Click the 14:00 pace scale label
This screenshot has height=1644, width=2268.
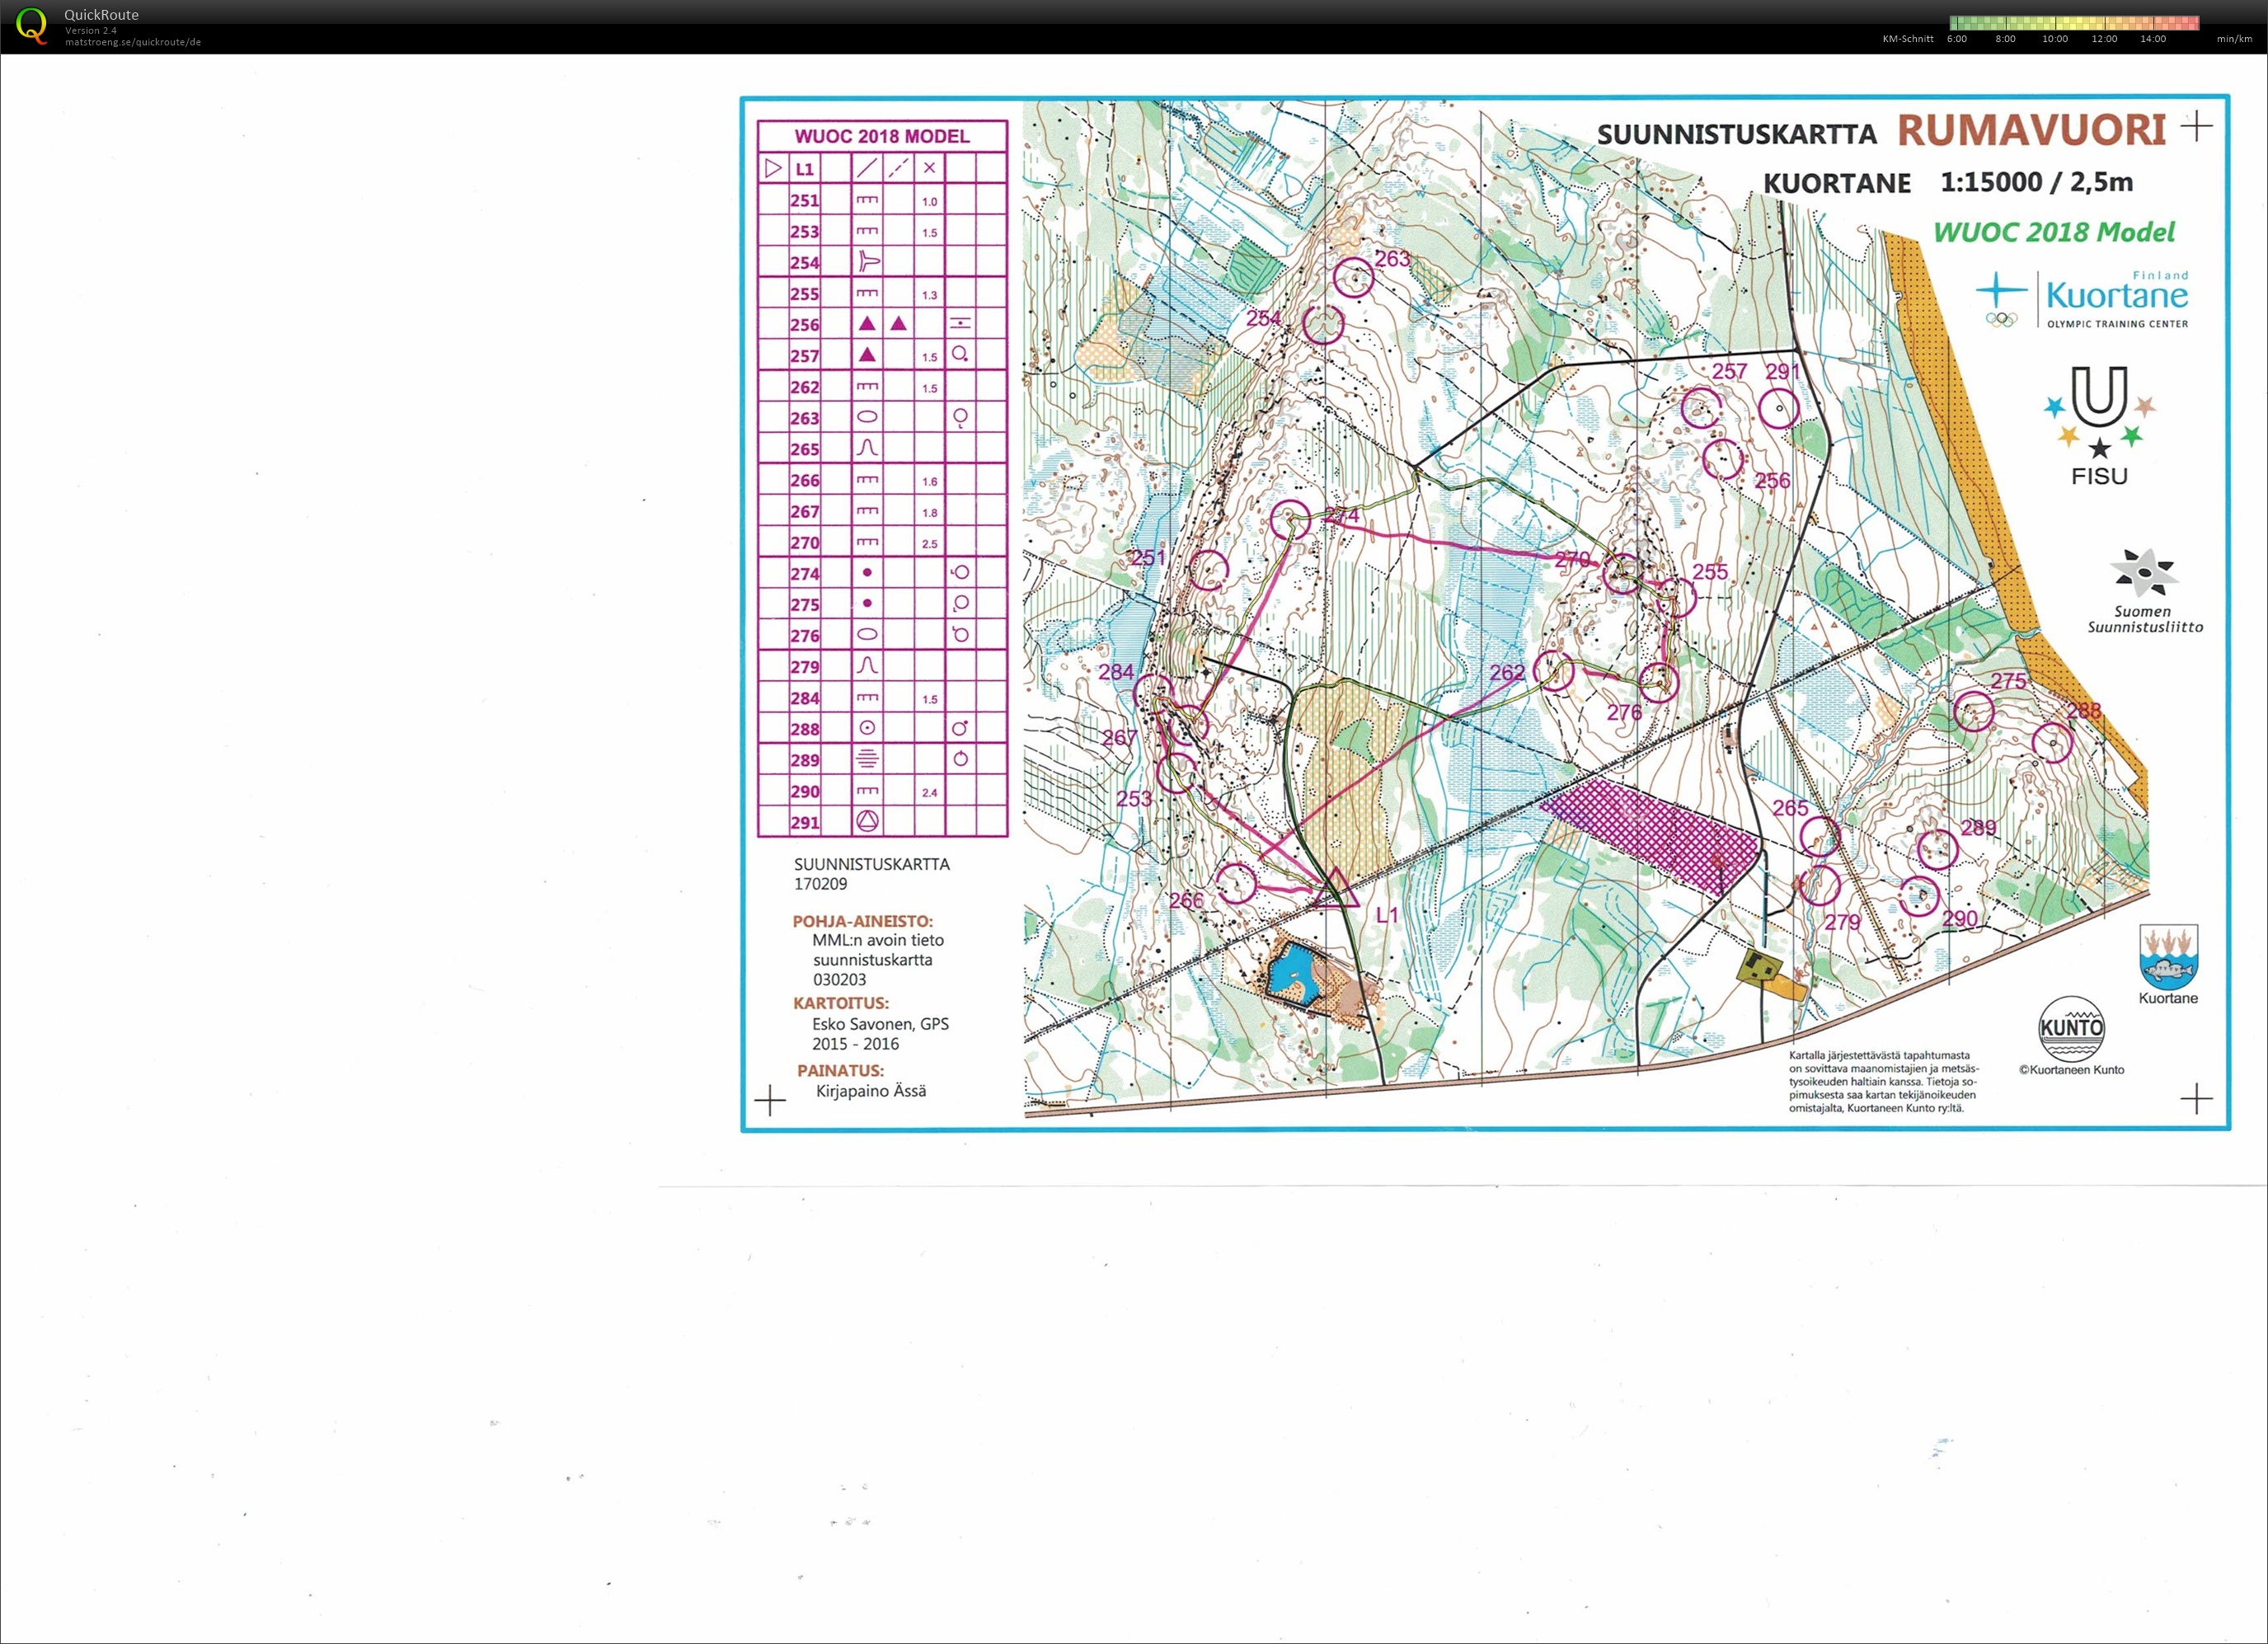[x=2153, y=39]
